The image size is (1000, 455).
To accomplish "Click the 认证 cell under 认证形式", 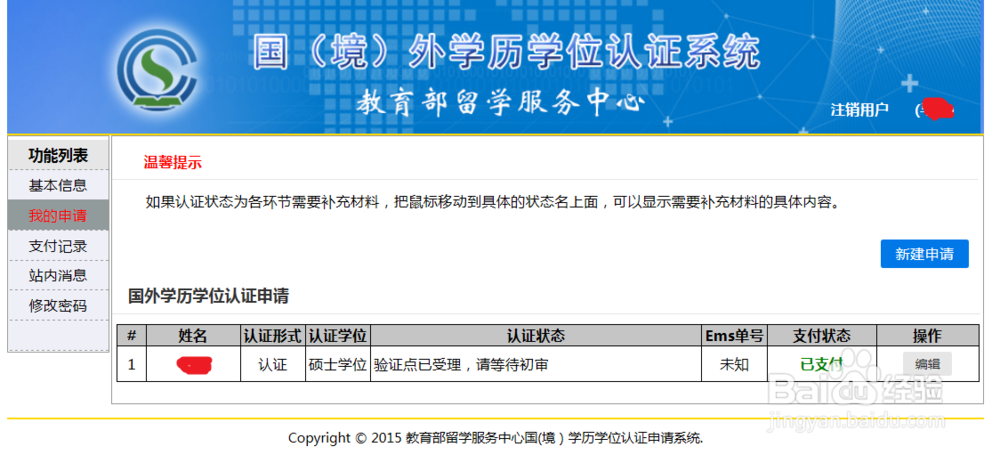I will (273, 365).
